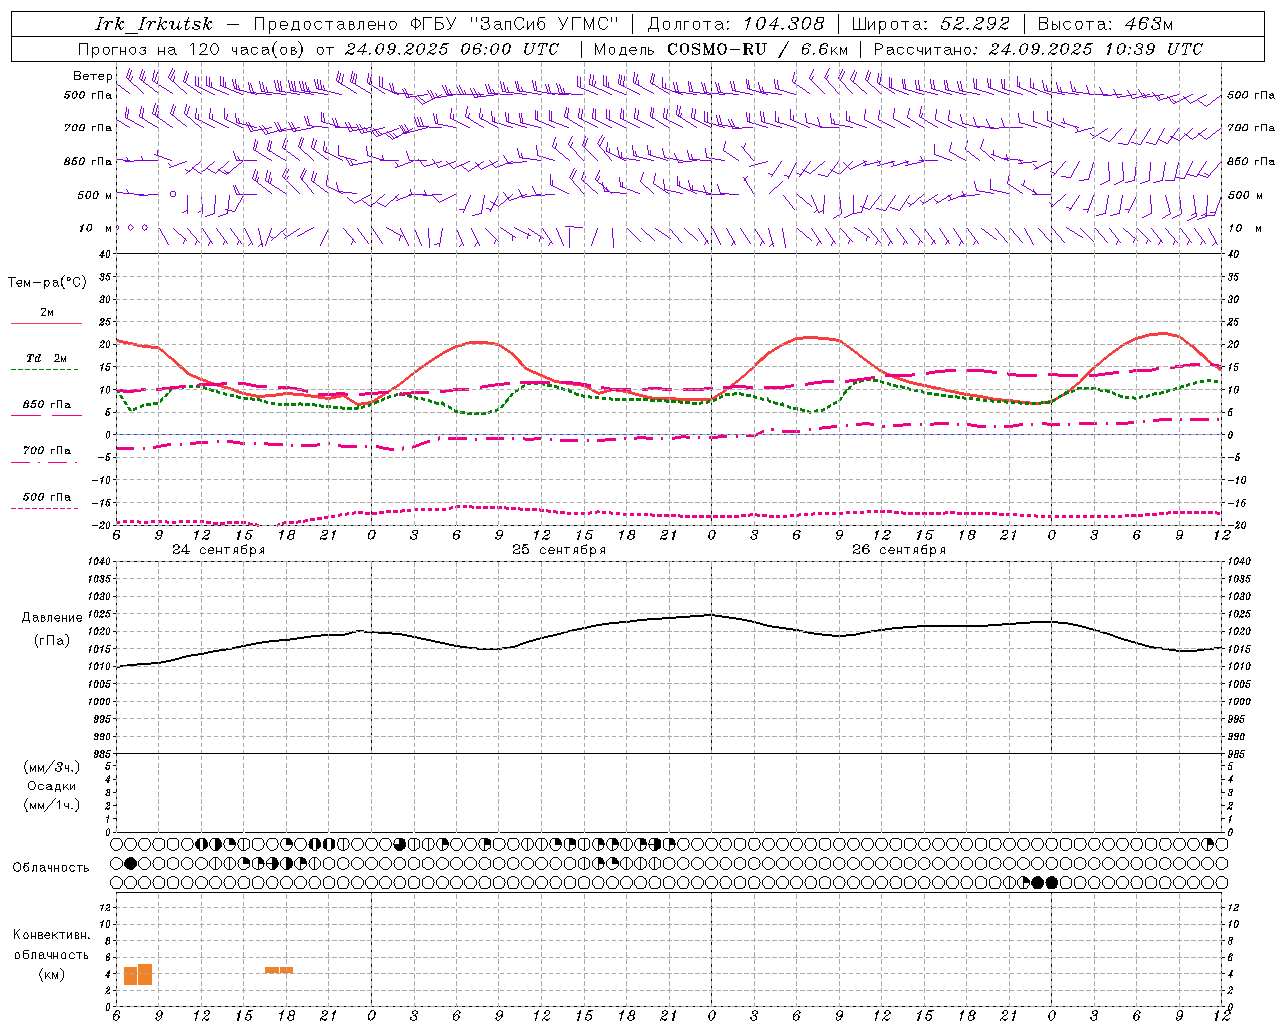Click the '25 сентября' date label
The width and height of the screenshot is (1280, 1024).
pyautogui.click(x=559, y=550)
